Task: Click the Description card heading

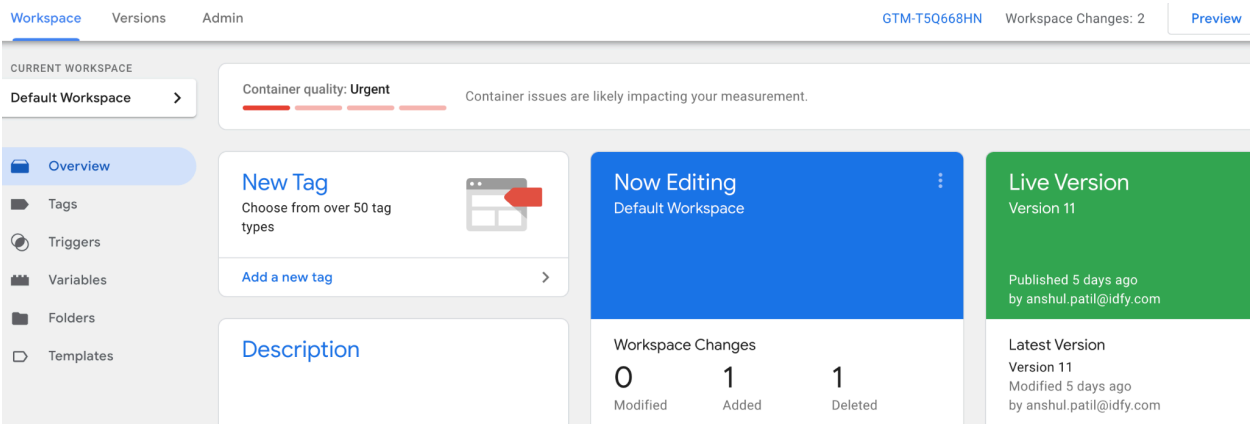Action: (301, 350)
